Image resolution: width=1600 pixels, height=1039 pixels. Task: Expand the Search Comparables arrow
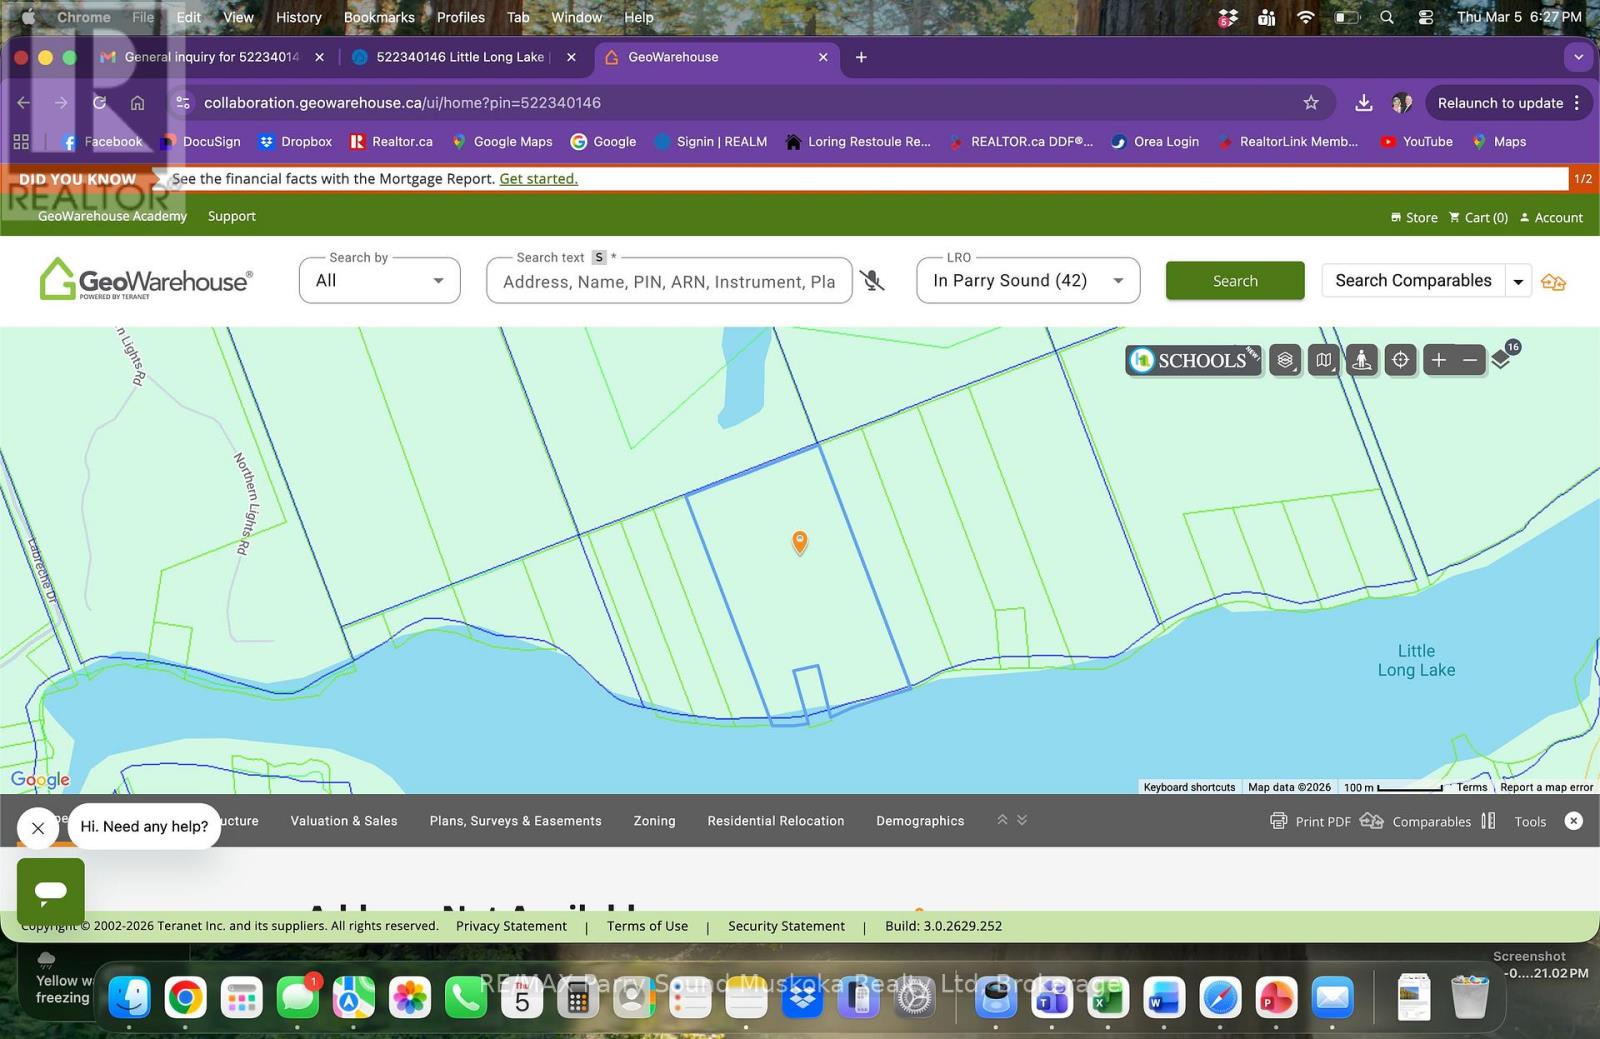(x=1518, y=282)
